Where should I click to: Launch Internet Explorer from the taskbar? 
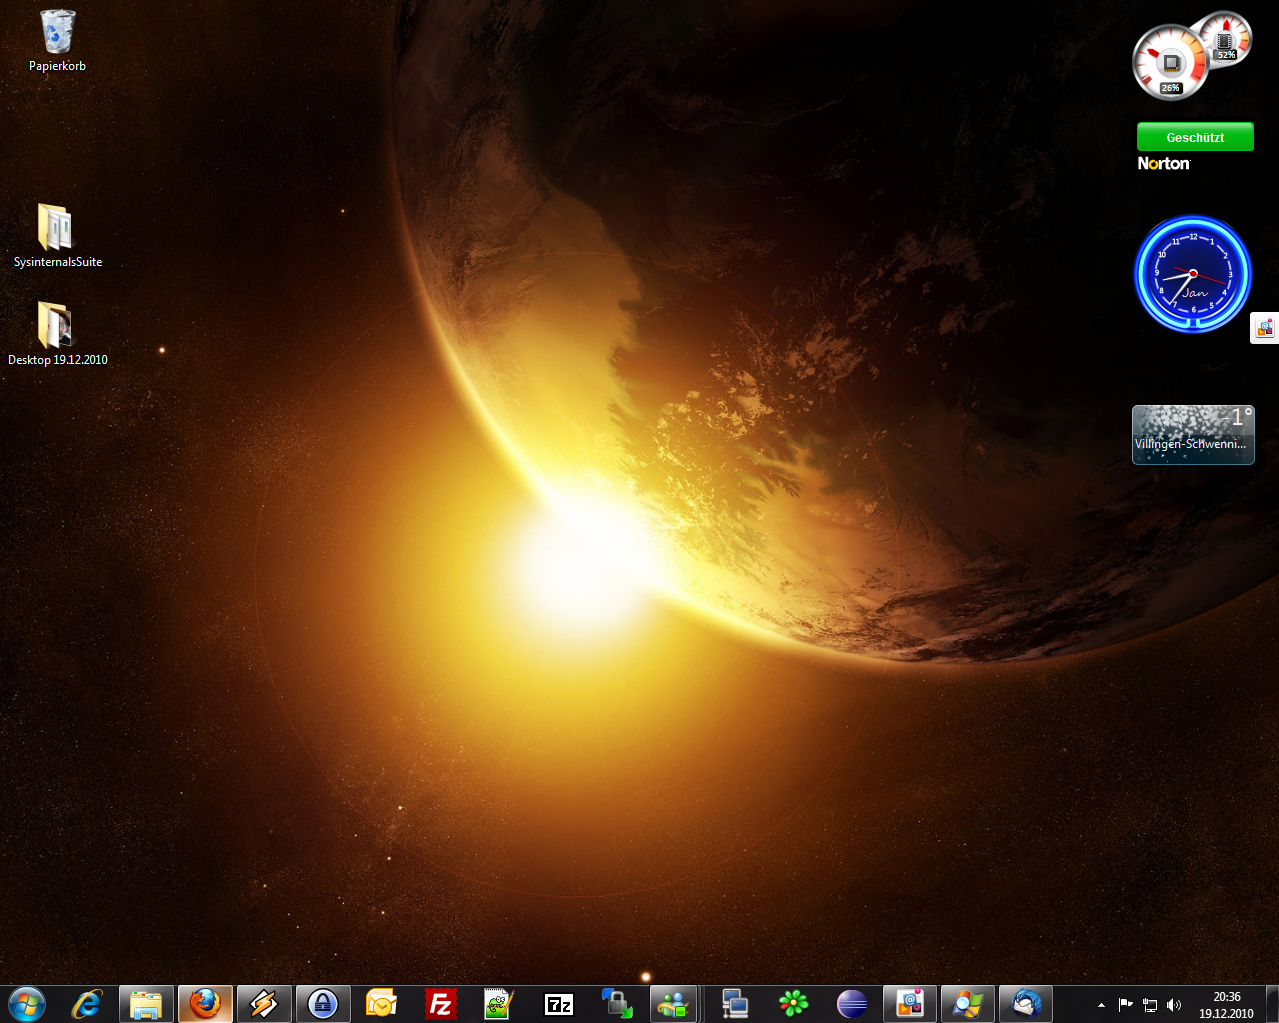[x=87, y=1003]
